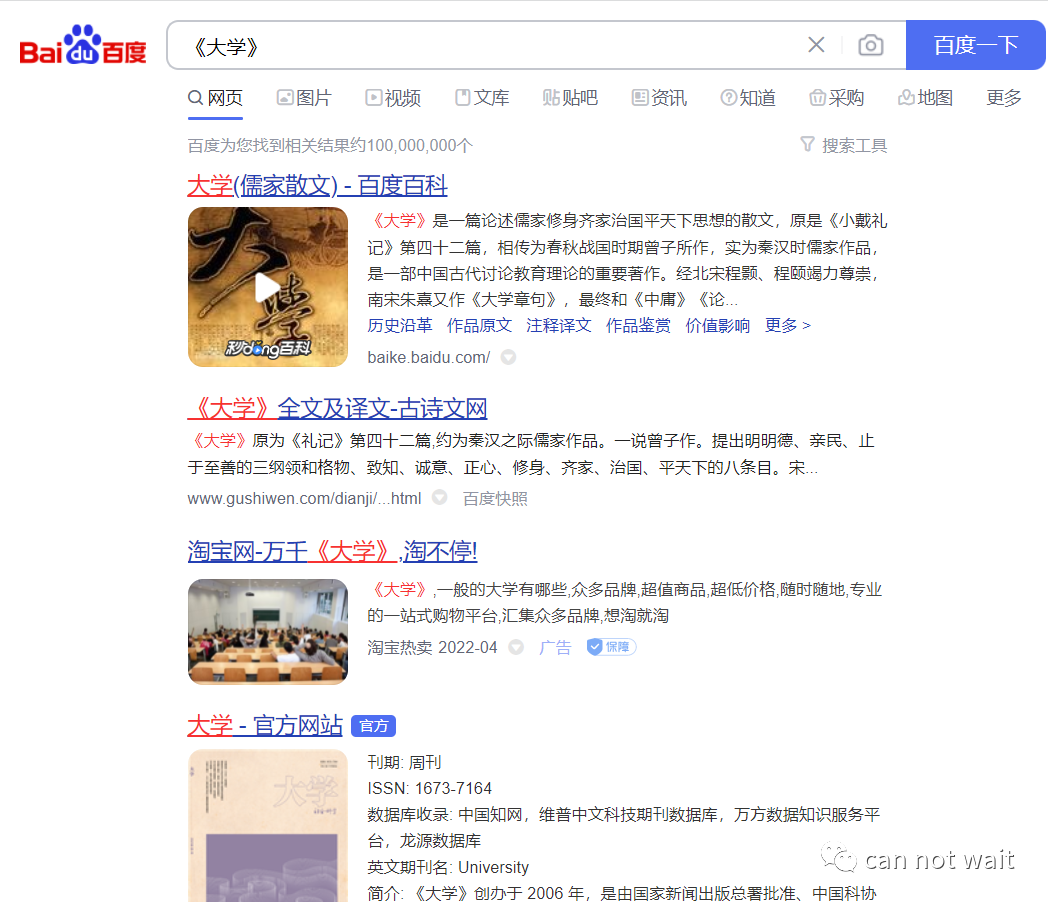The width and height of the screenshot is (1048, 902).
Task: Open the dropdown icon next to 淘宝热卖
Action: point(516,647)
